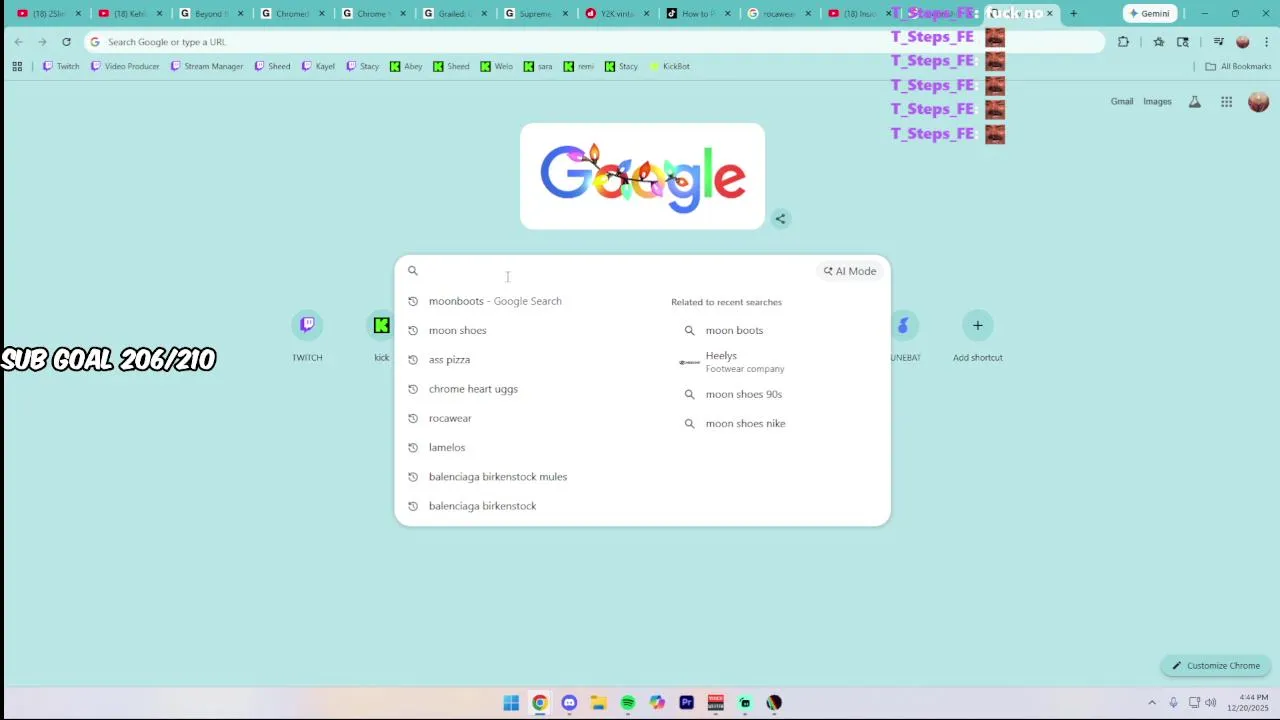Click the microphone icon in system tray
This screenshot has height=720, width=1280.
pos(1173,703)
